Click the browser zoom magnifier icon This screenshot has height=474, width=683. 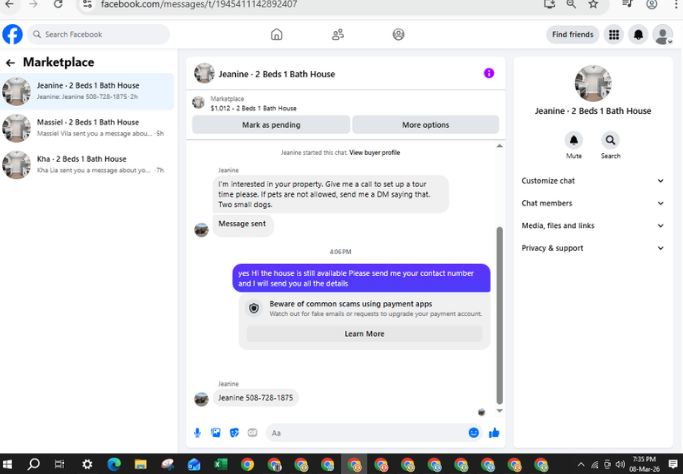click(x=571, y=4)
